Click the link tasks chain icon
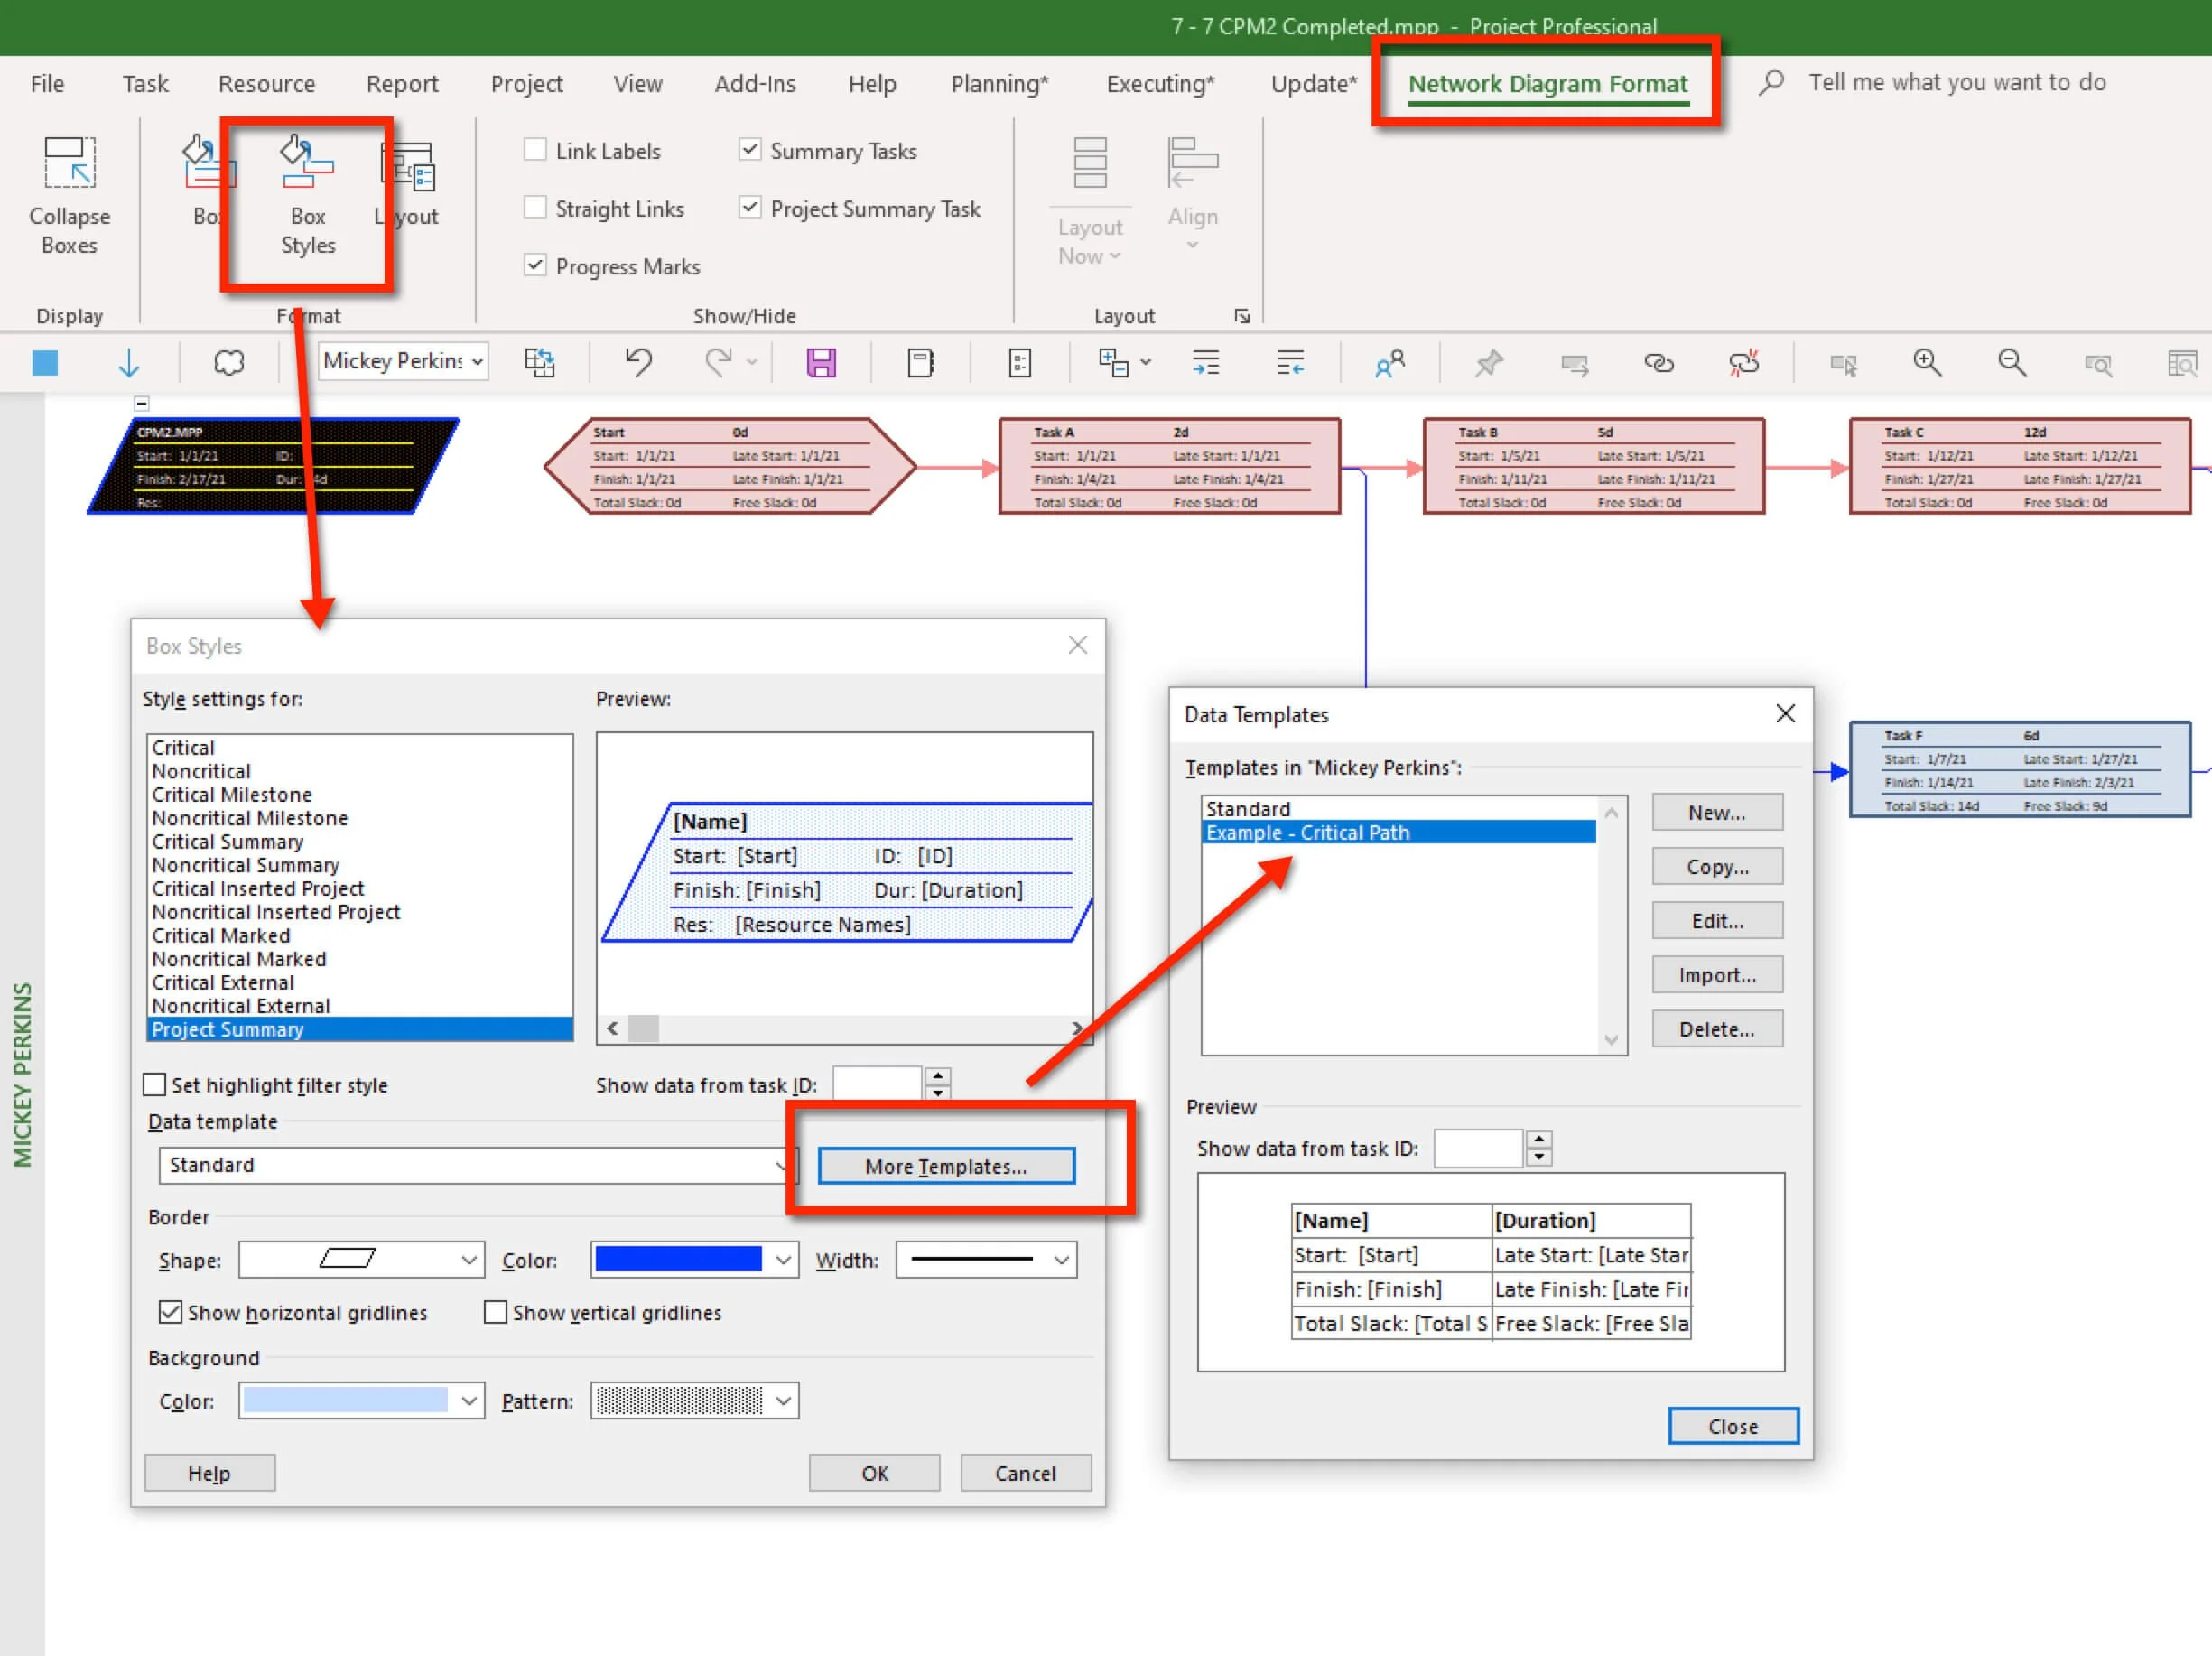 1659,362
